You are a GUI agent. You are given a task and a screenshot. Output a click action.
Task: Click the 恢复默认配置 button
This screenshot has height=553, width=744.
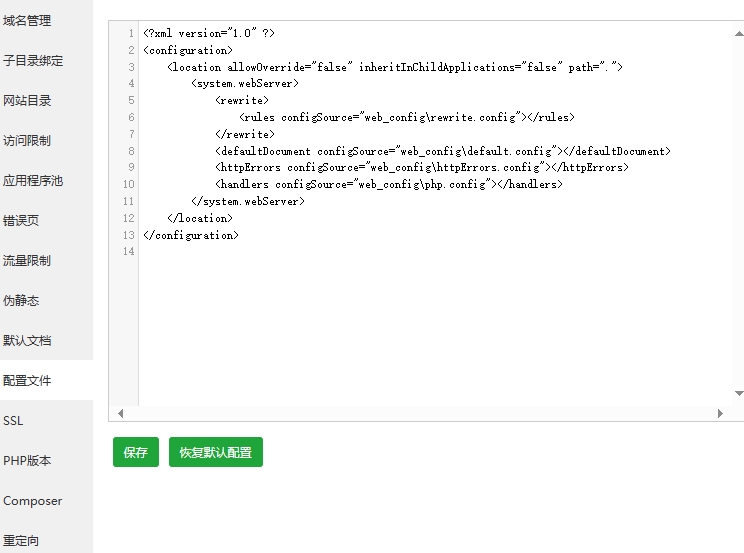coord(216,452)
